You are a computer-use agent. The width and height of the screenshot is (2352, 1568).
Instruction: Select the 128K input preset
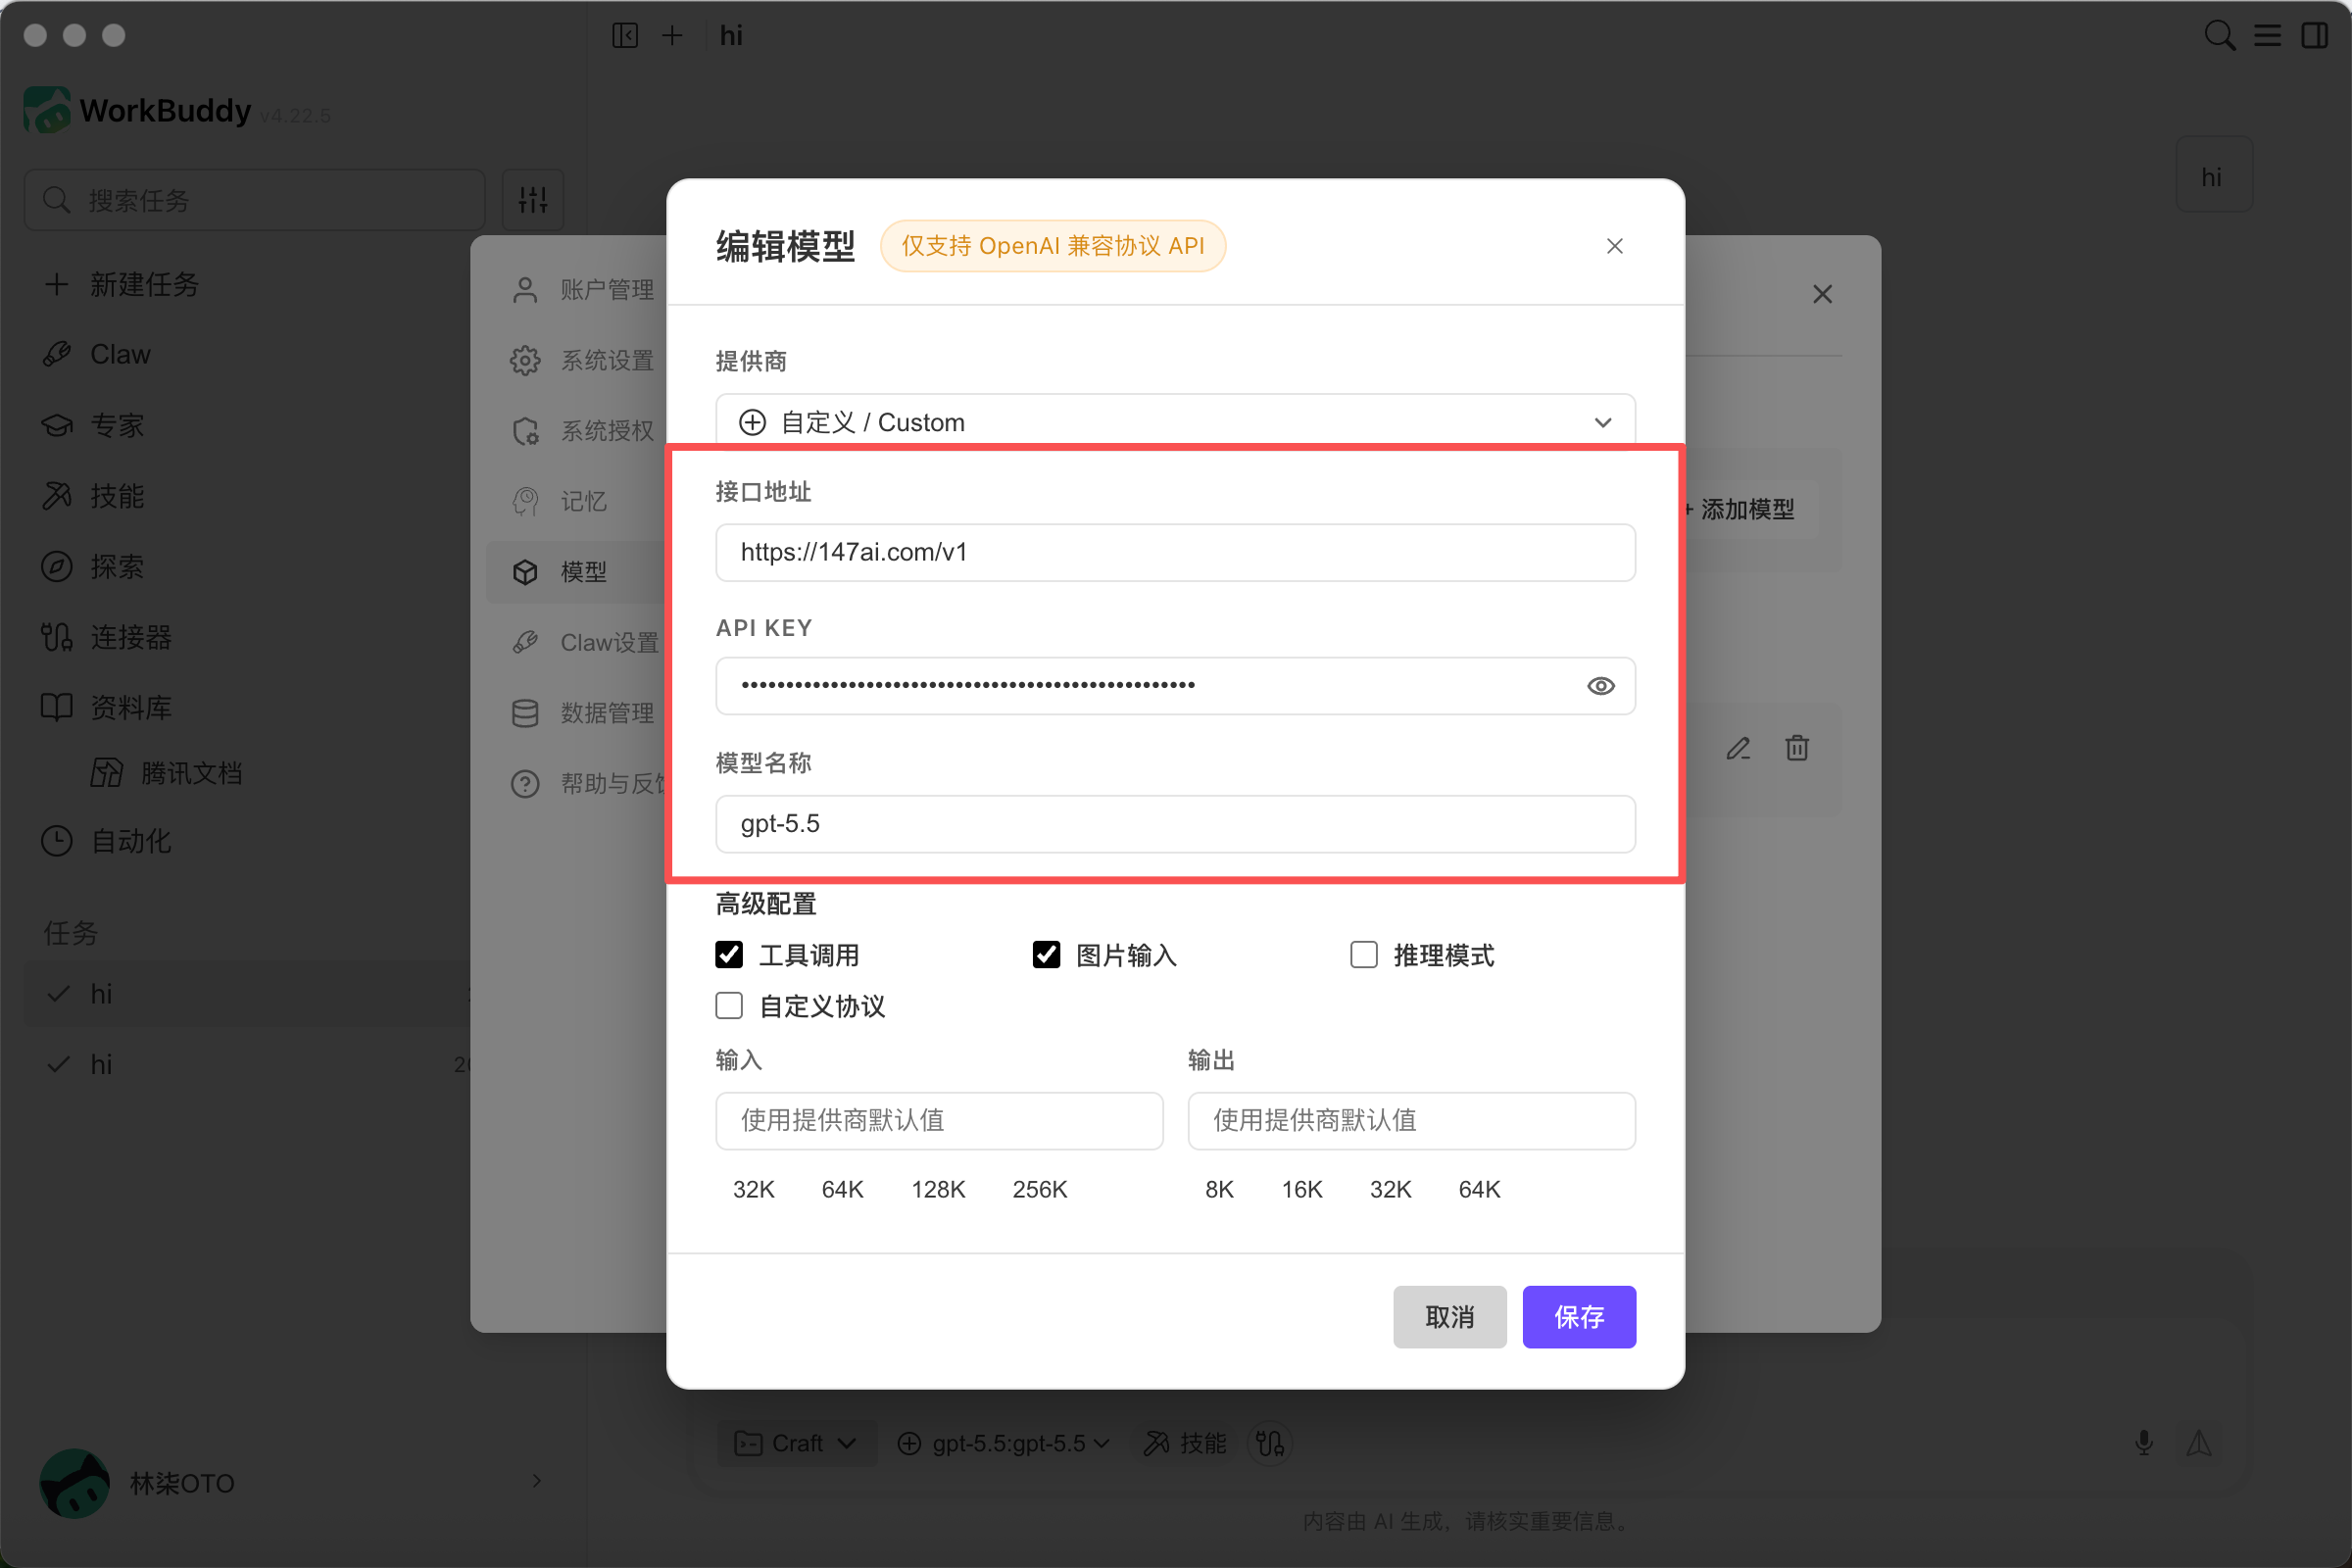click(x=938, y=1189)
